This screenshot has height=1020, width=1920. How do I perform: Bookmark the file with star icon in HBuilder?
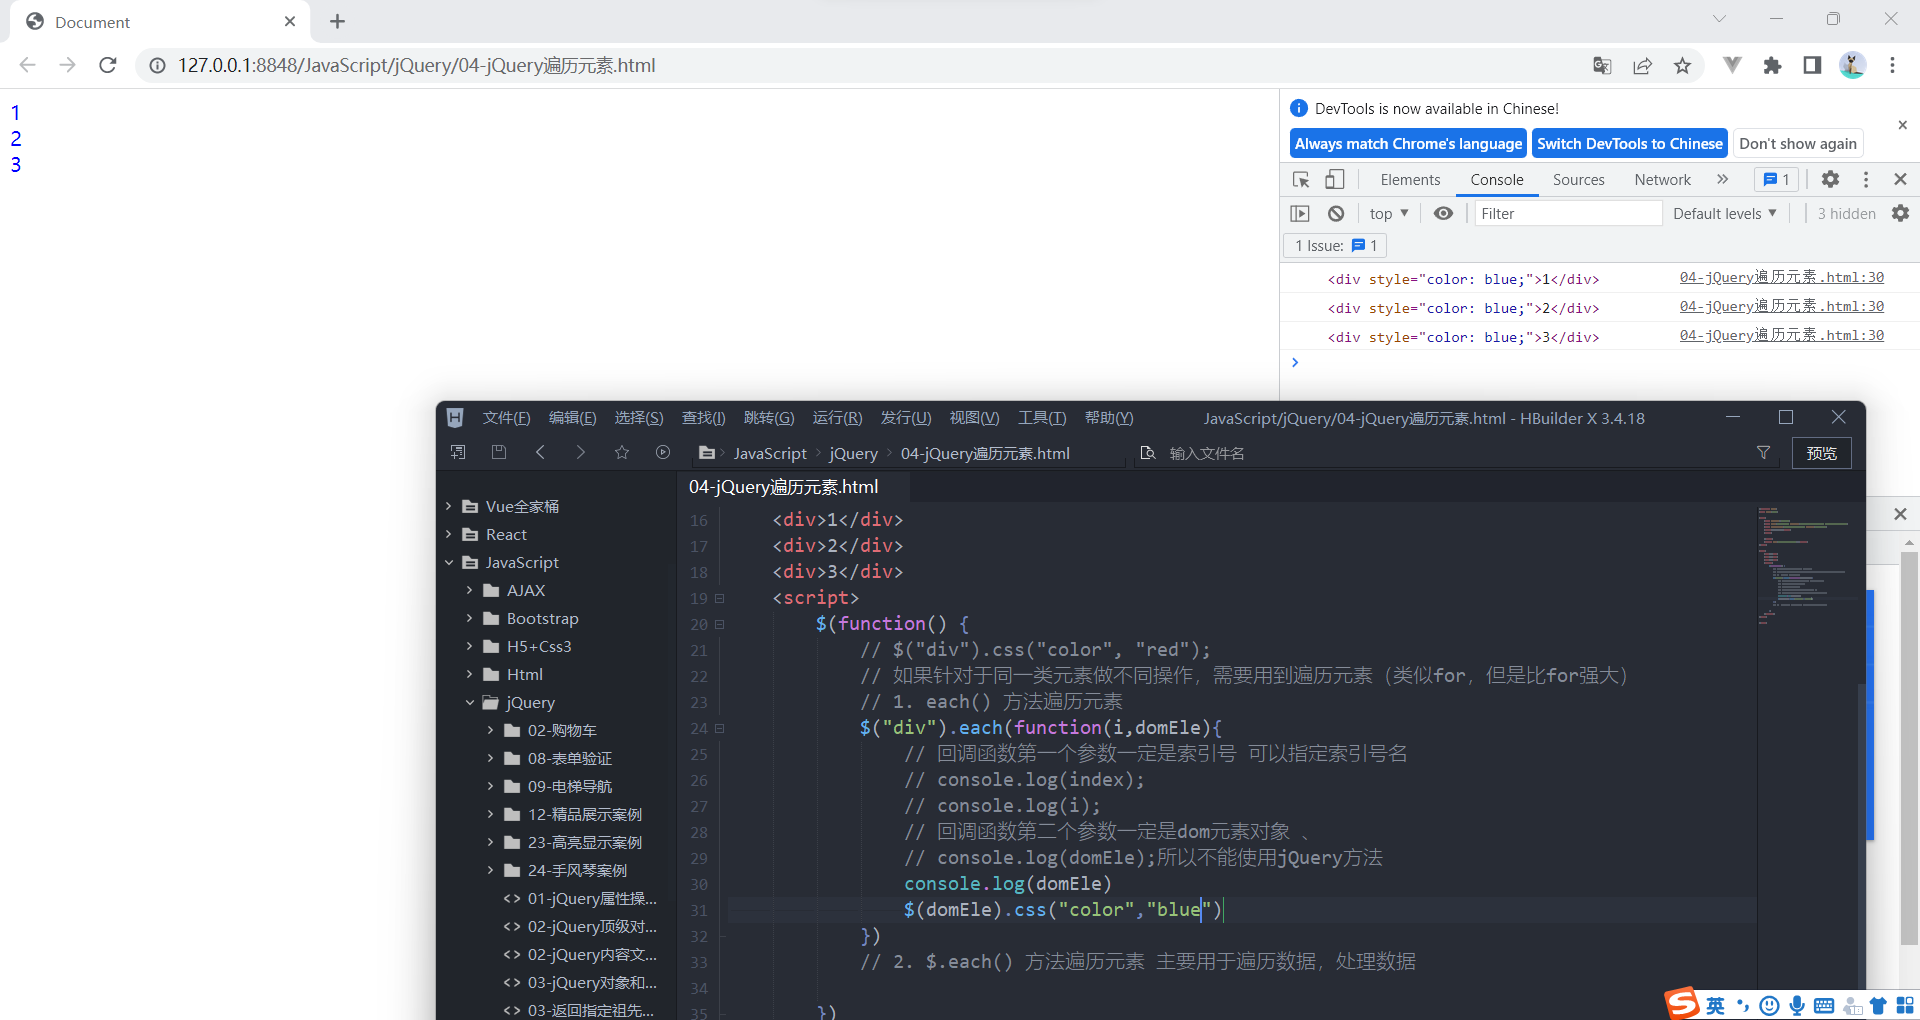point(621,453)
